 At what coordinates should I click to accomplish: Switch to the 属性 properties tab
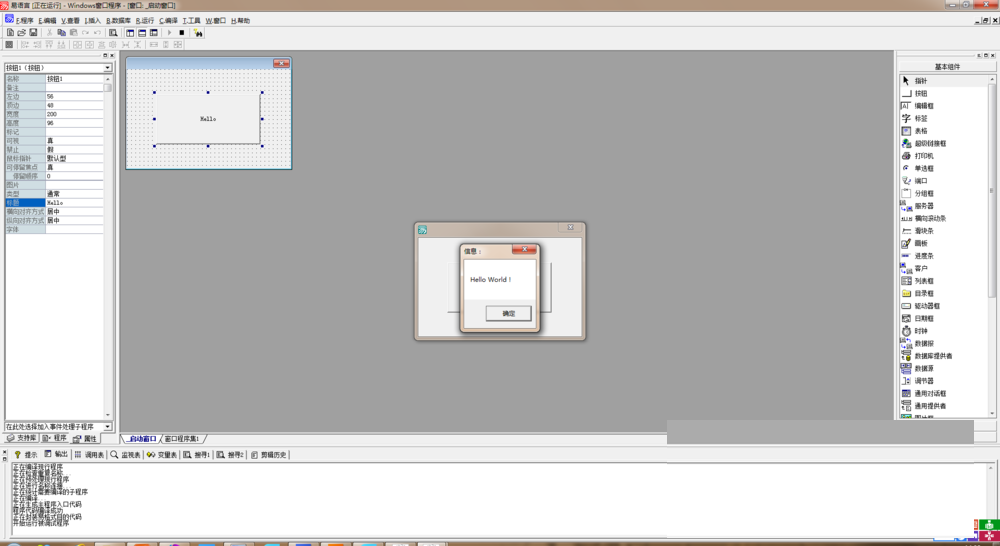[x=85, y=439]
